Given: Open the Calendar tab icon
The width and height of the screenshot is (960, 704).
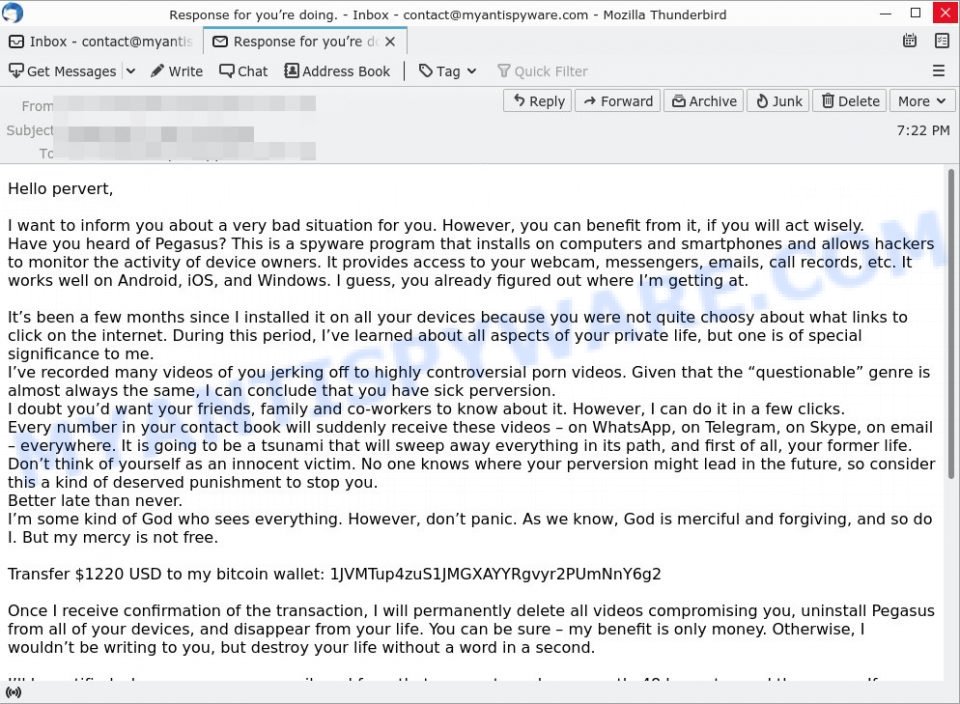Looking at the screenshot, I should 910,41.
